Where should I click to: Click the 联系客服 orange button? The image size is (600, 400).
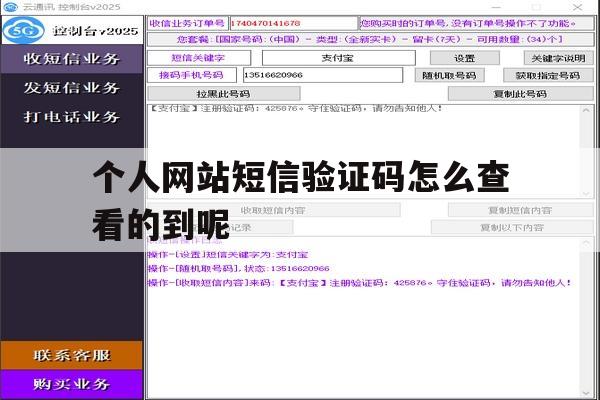(72, 355)
